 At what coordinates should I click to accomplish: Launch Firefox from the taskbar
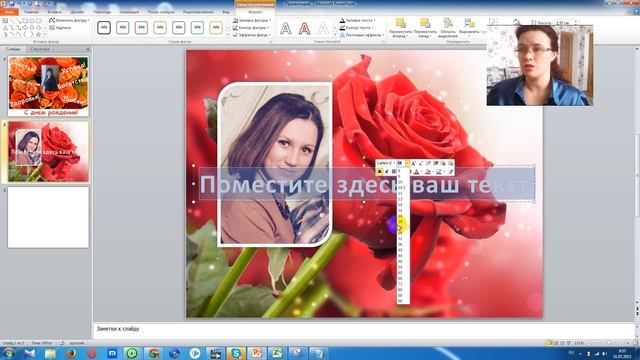(71, 353)
